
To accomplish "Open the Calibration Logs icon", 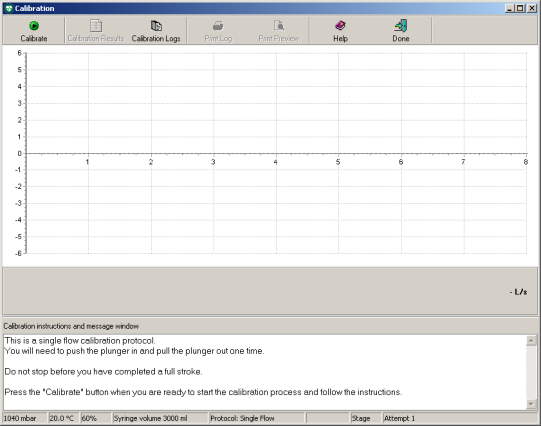I will click(156, 26).
